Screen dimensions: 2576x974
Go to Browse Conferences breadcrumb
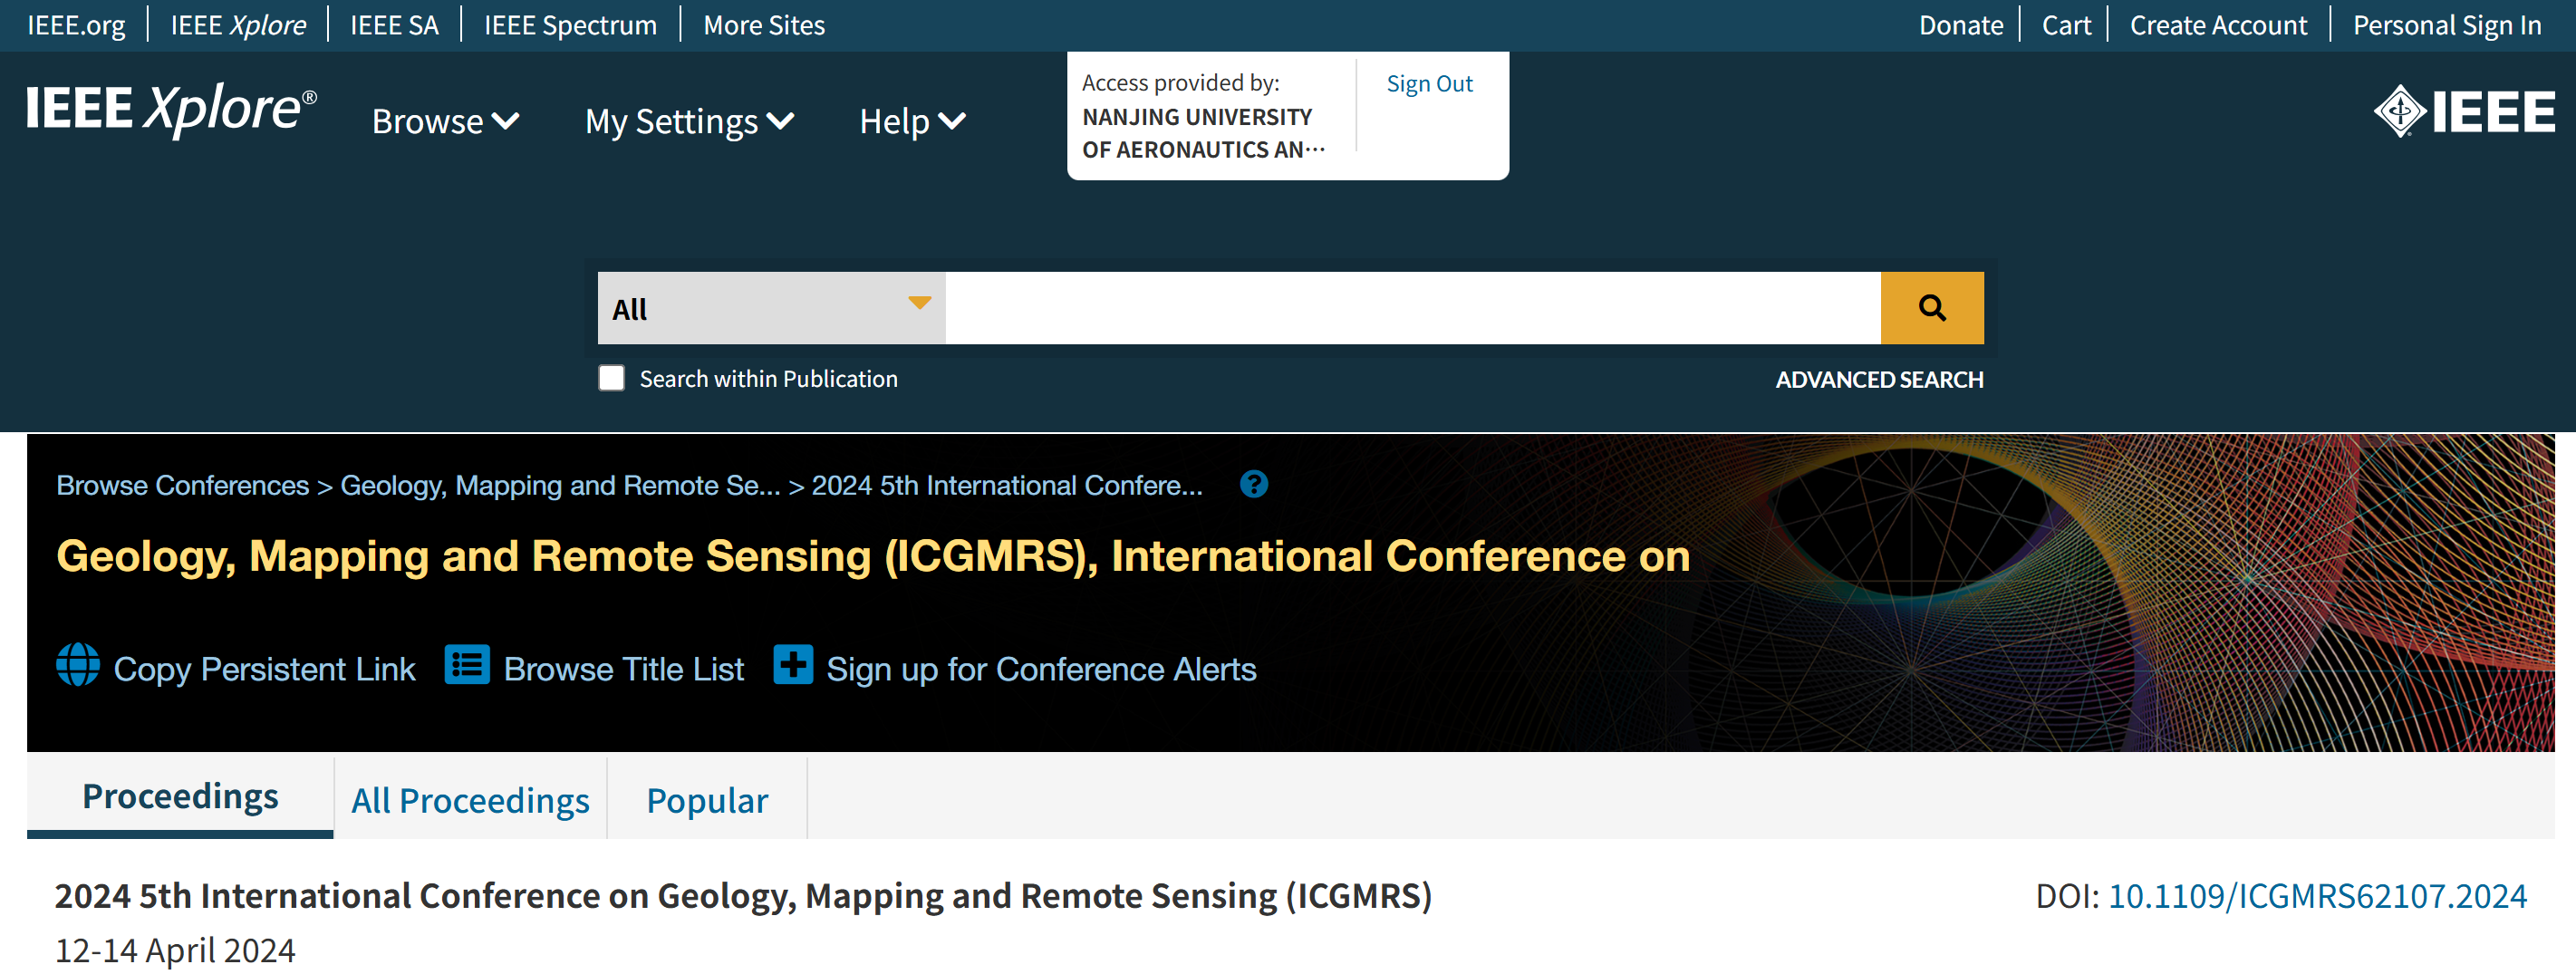tap(182, 485)
